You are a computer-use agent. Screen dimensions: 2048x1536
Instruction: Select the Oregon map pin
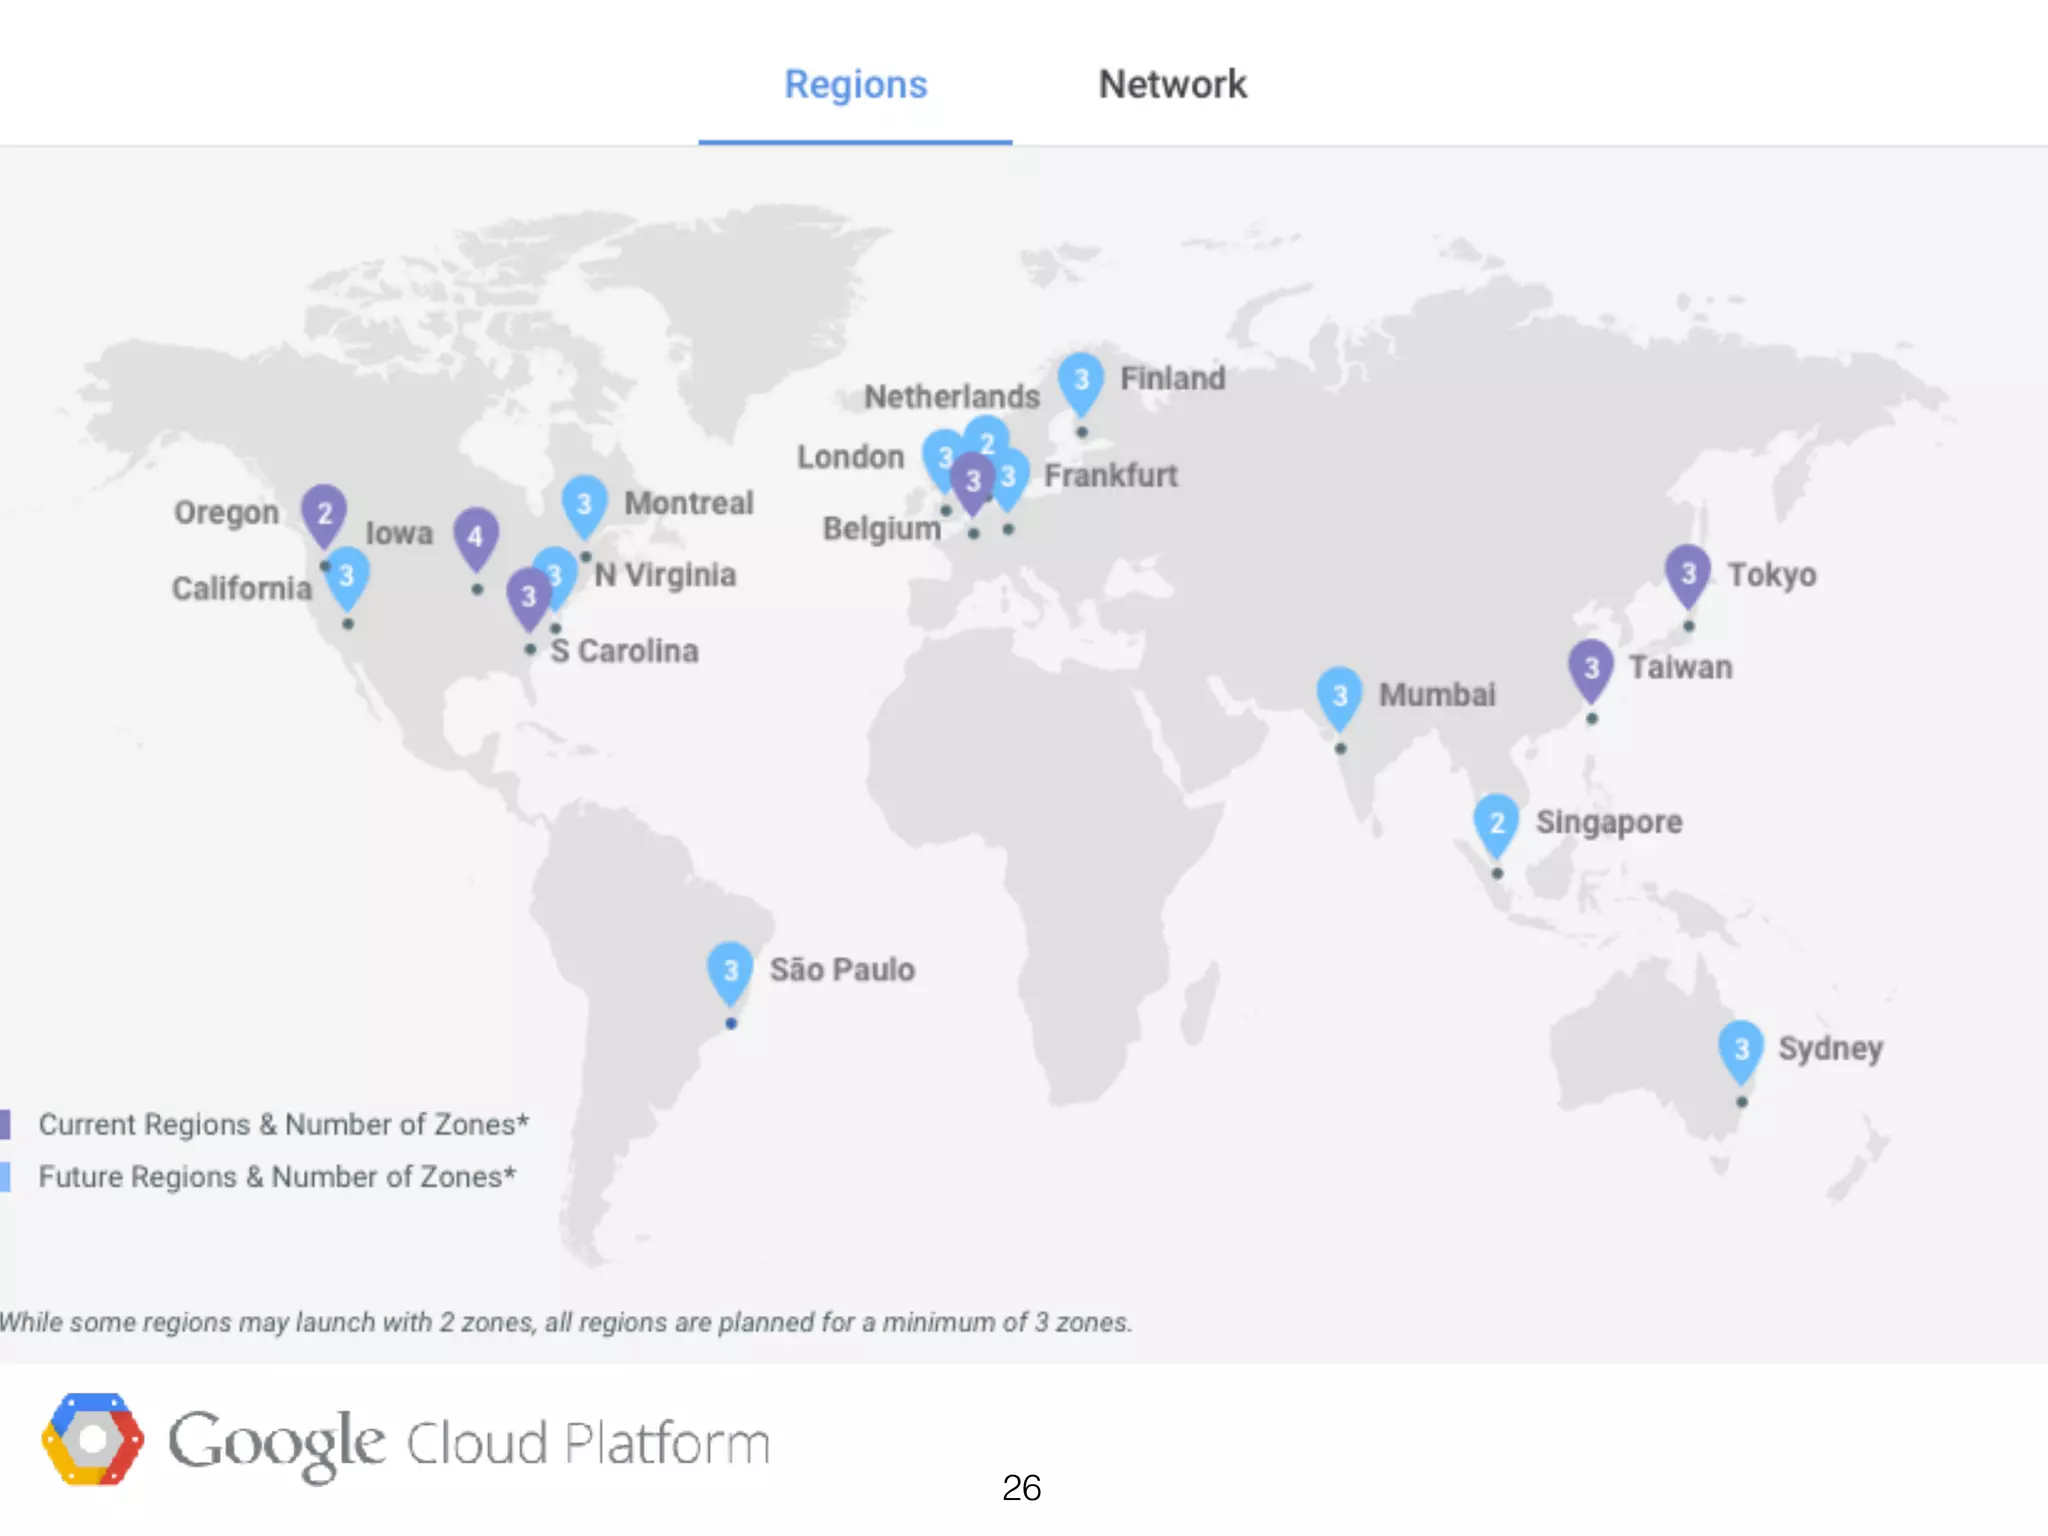(x=324, y=513)
